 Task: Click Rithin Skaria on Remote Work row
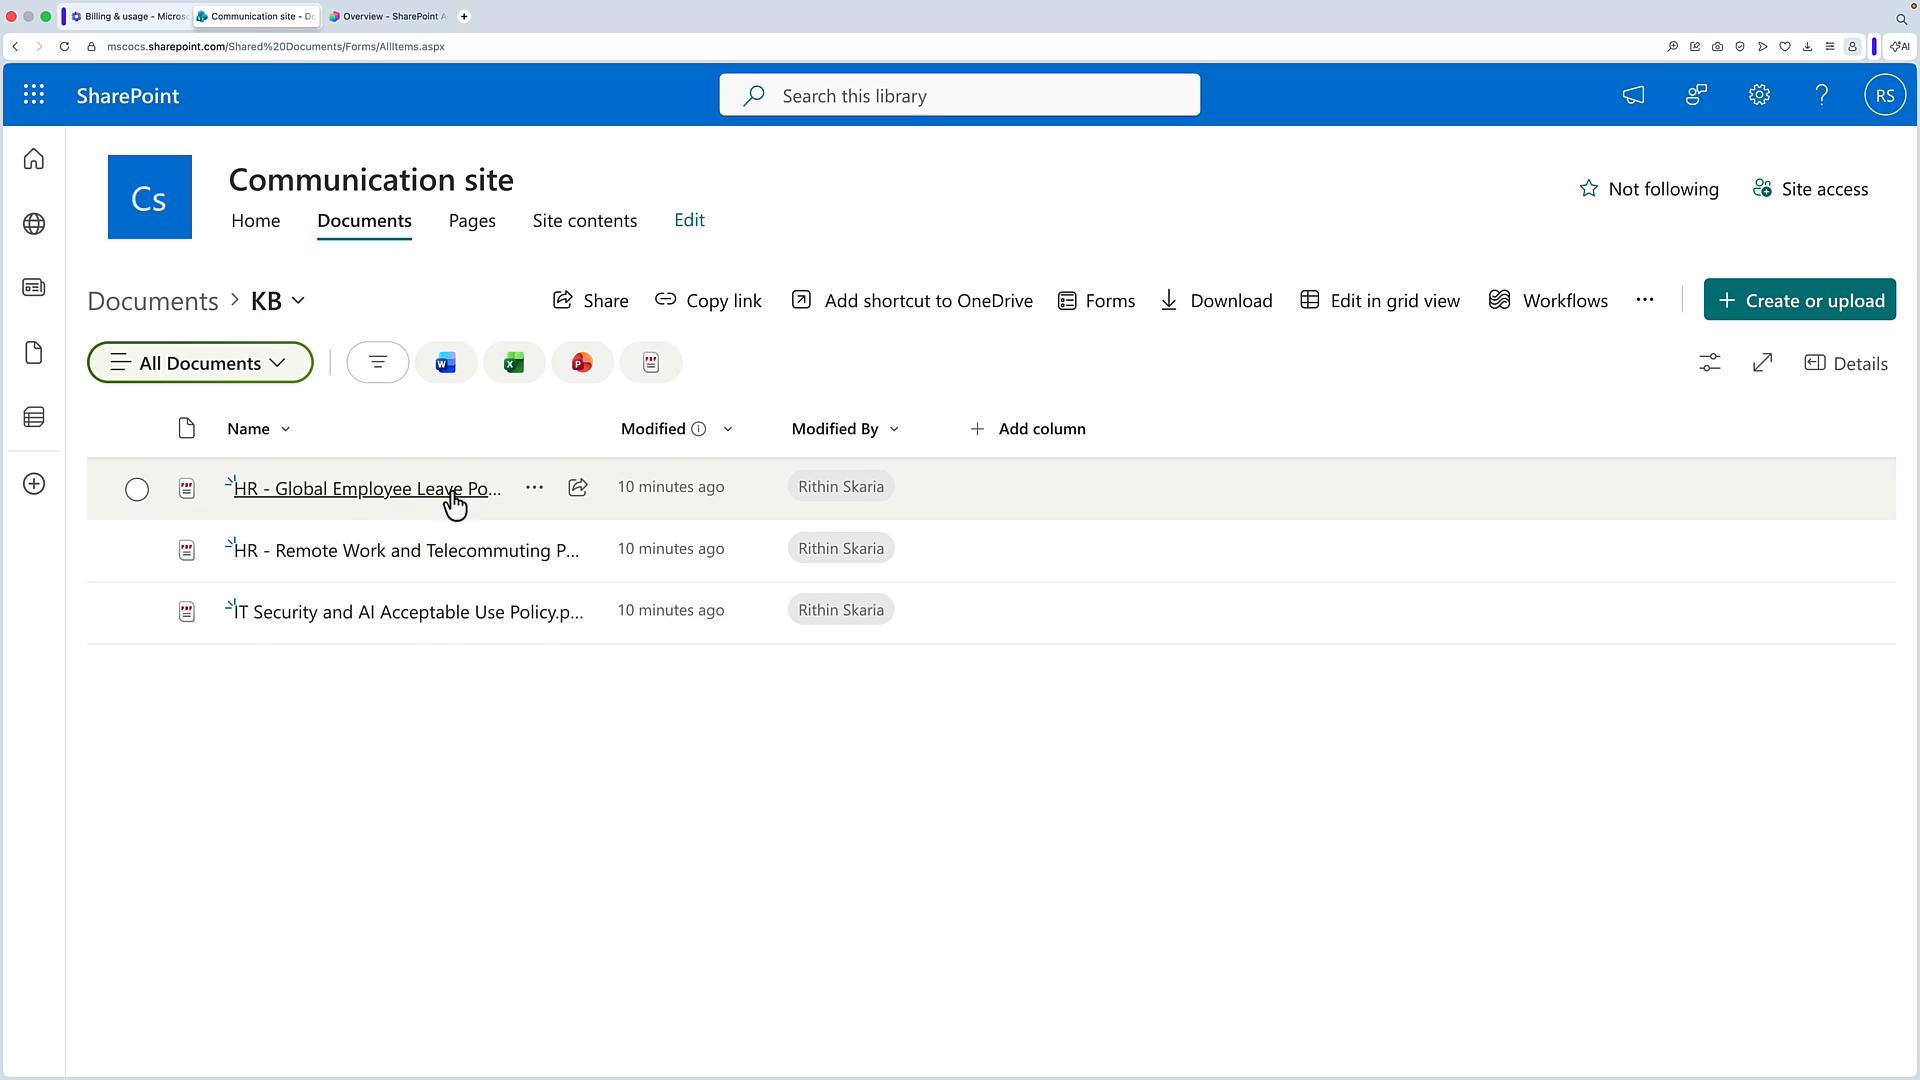pos(841,548)
